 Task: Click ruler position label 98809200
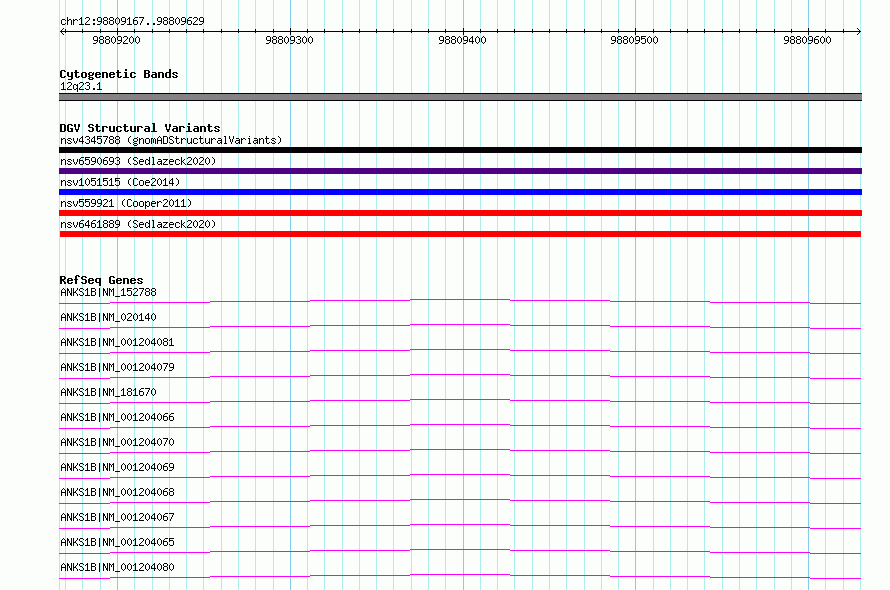pyautogui.click(x=116, y=40)
